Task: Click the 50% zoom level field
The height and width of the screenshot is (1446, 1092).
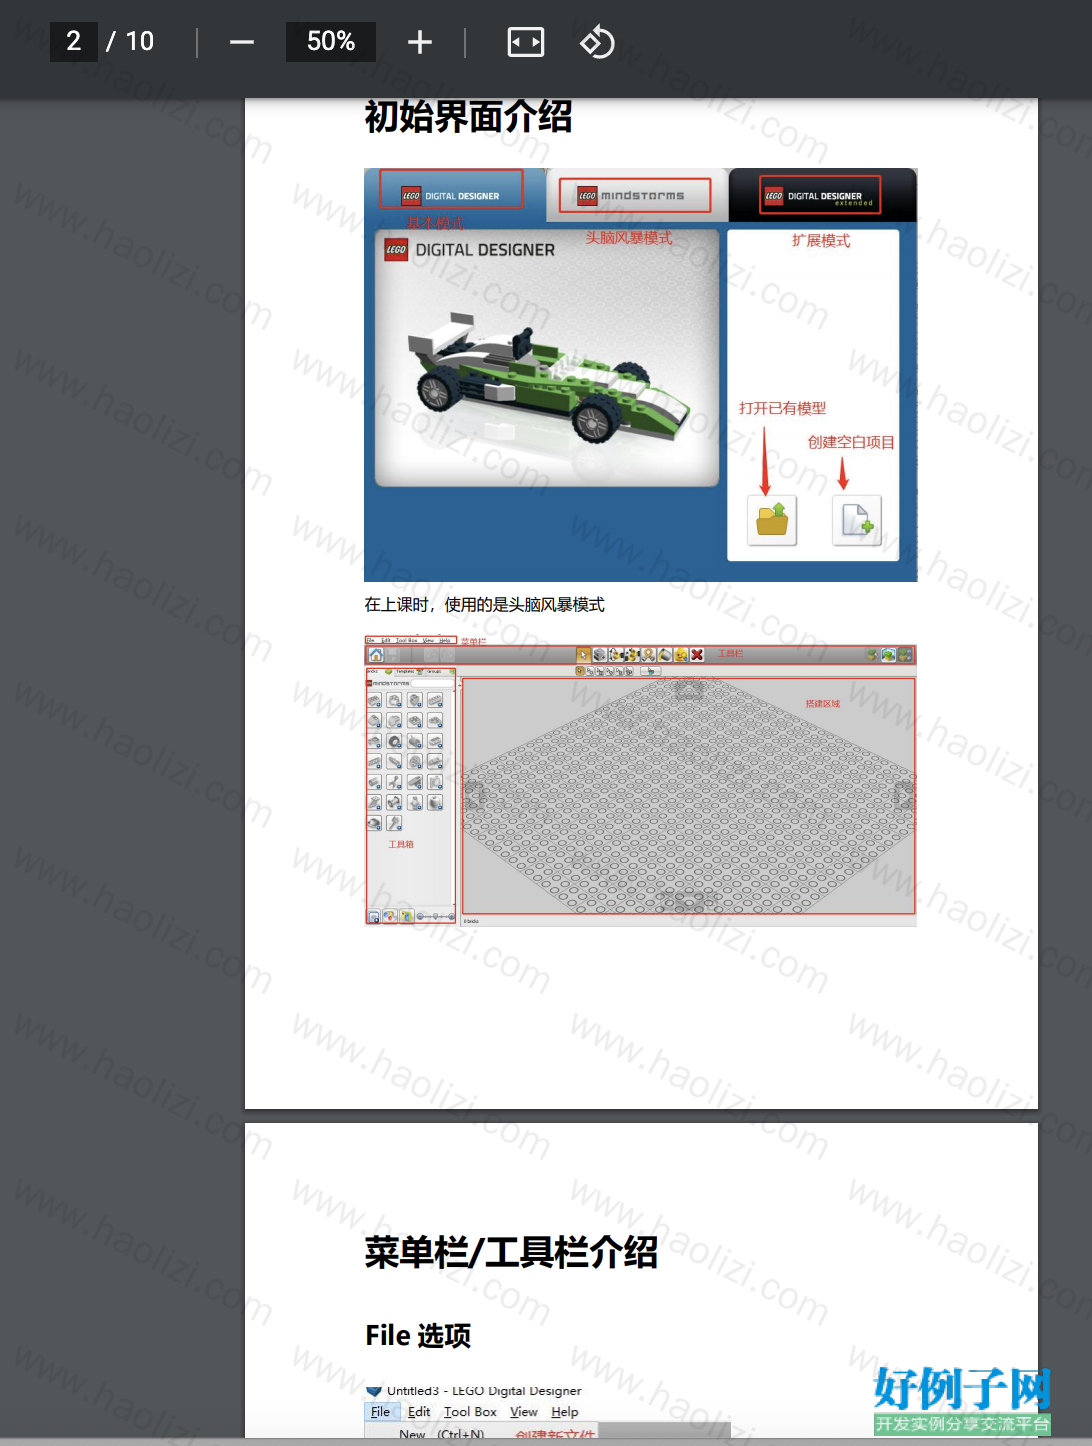Action: click(331, 41)
